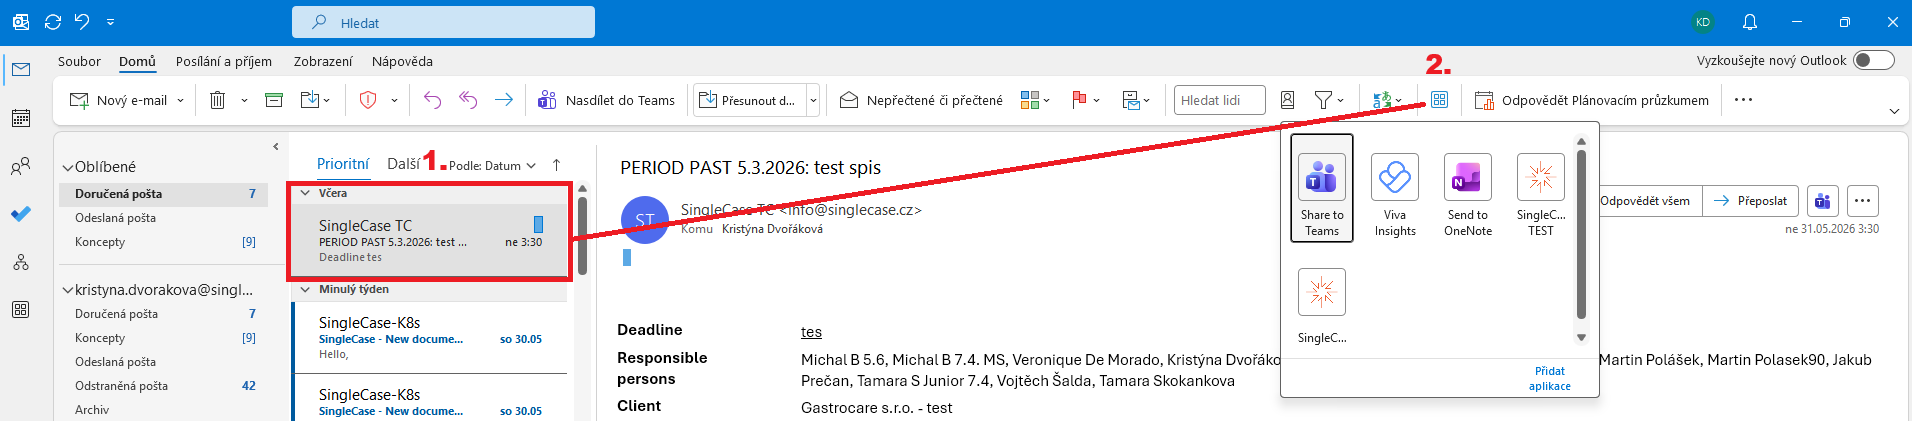Collapse the Oblíbené folder group
This screenshot has height=421, width=1912.
pyautogui.click(x=68, y=168)
